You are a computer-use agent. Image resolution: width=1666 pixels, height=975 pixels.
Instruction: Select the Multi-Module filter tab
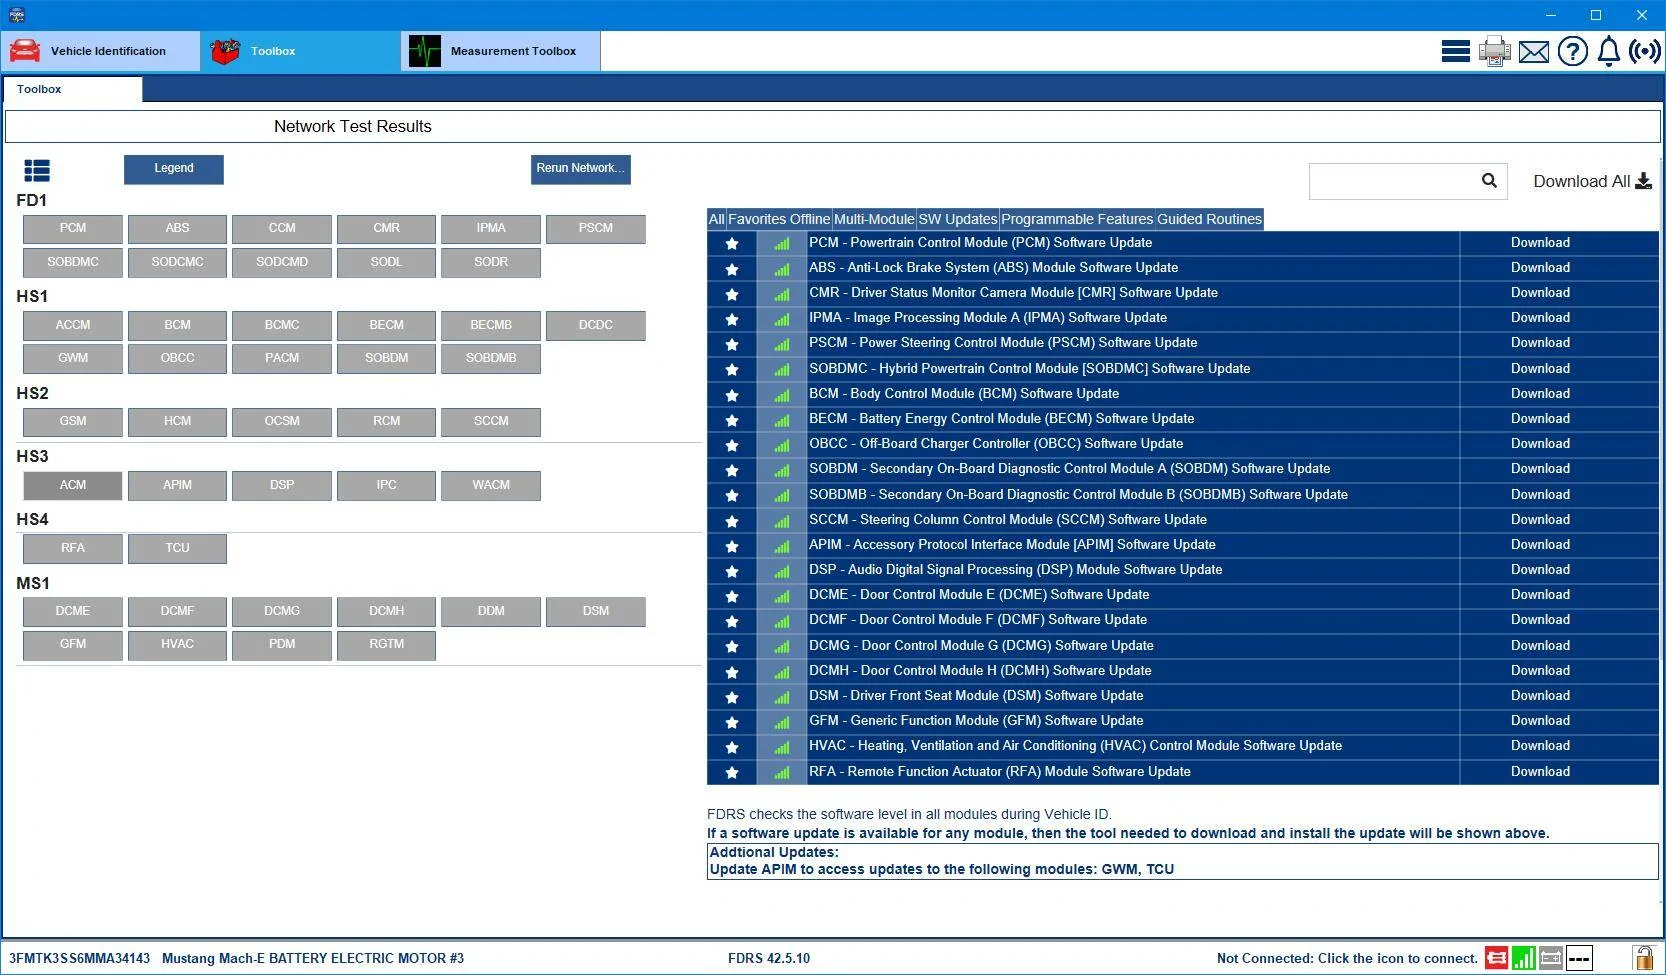click(874, 219)
